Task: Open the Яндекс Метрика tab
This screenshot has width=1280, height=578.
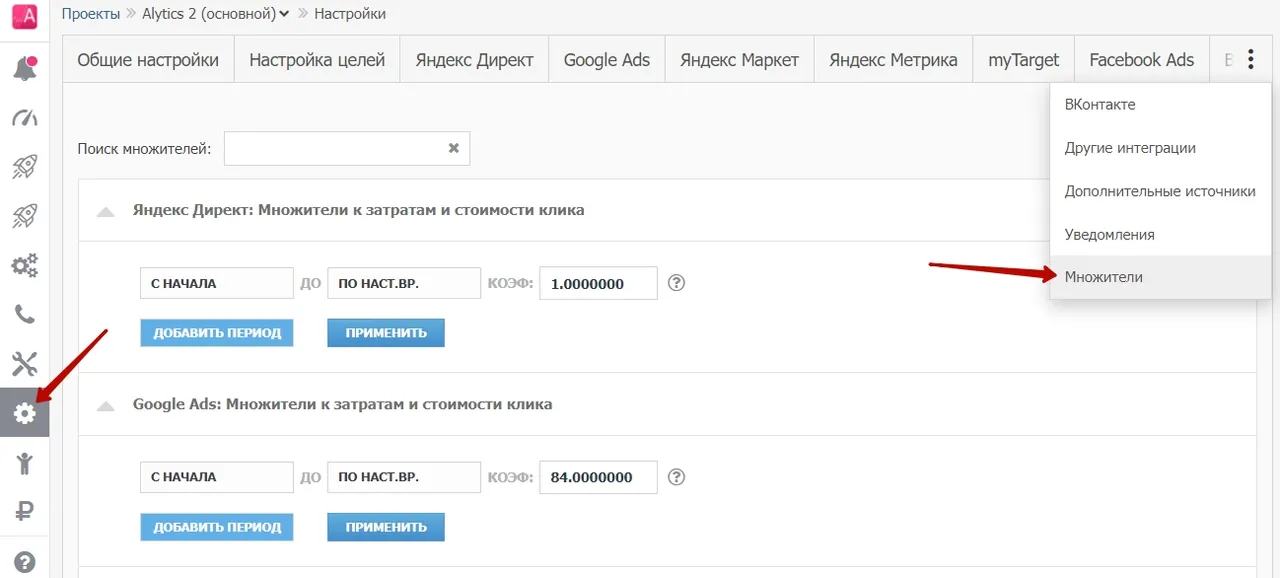Action: [x=894, y=60]
